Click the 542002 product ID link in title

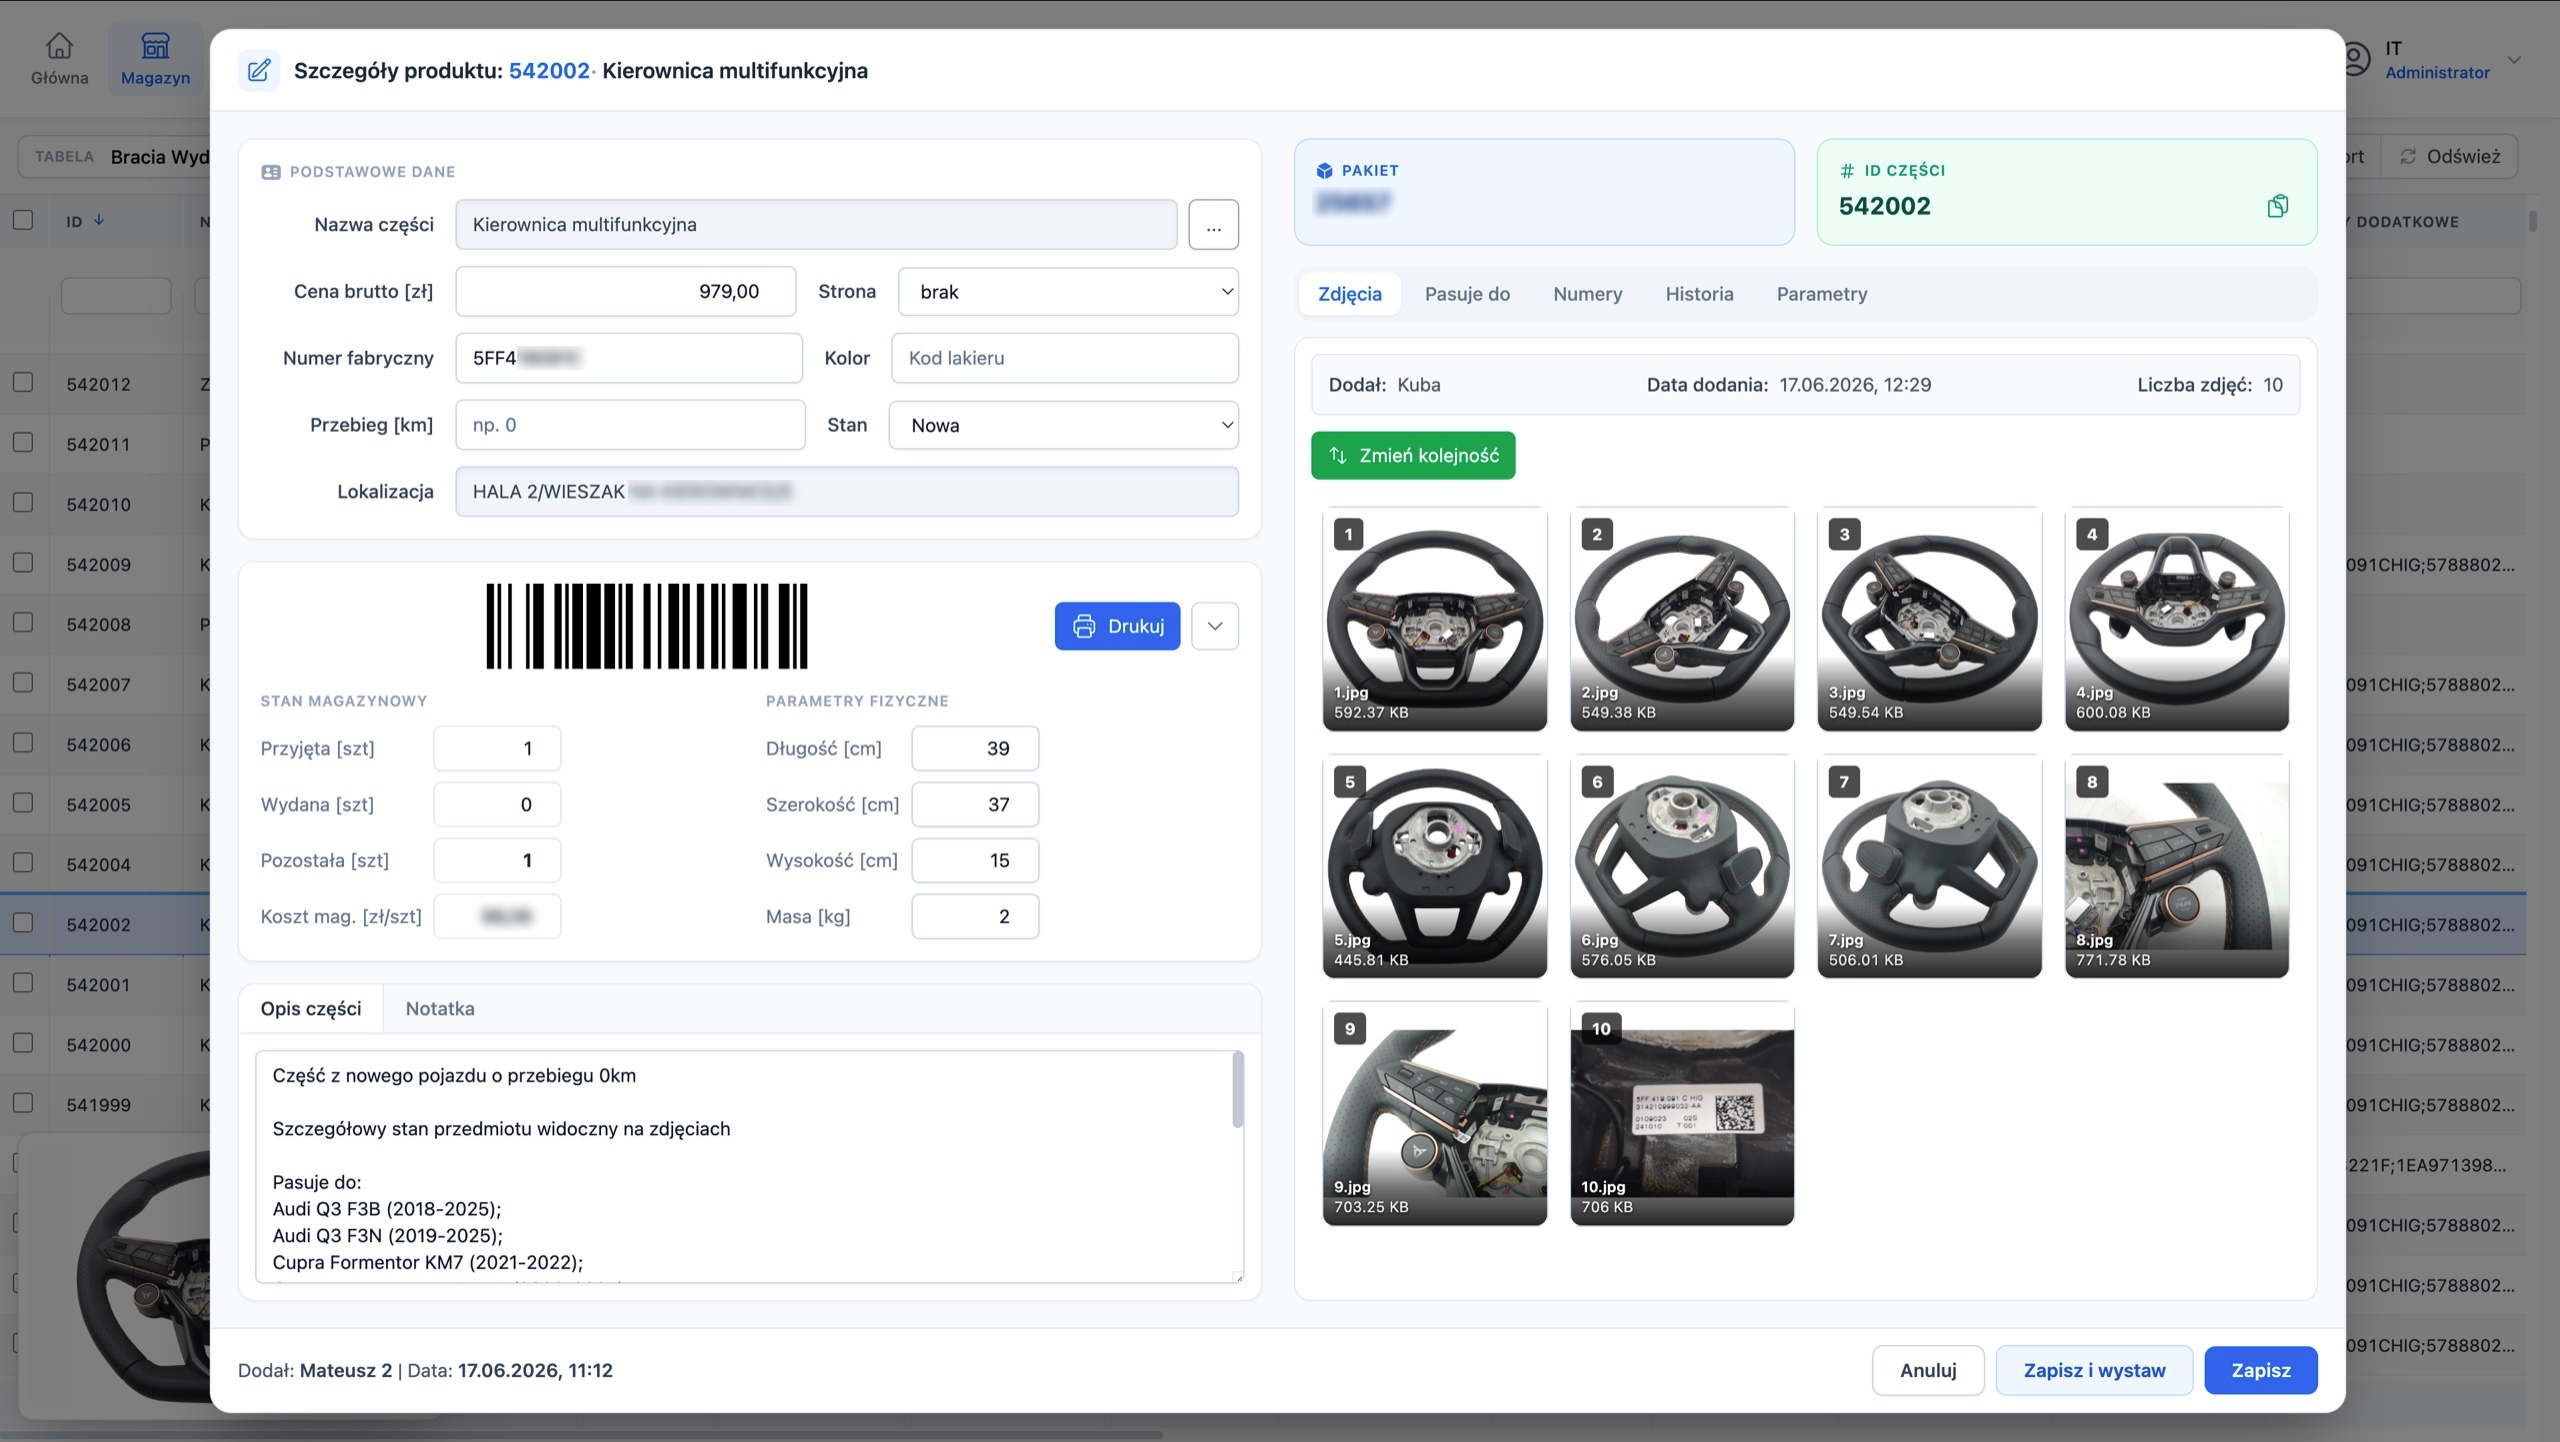(548, 71)
